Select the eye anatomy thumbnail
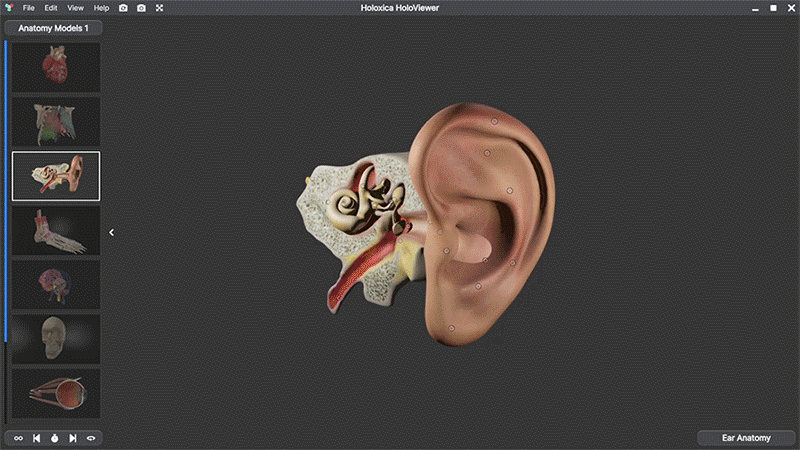800x450 pixels. point(56,394)
